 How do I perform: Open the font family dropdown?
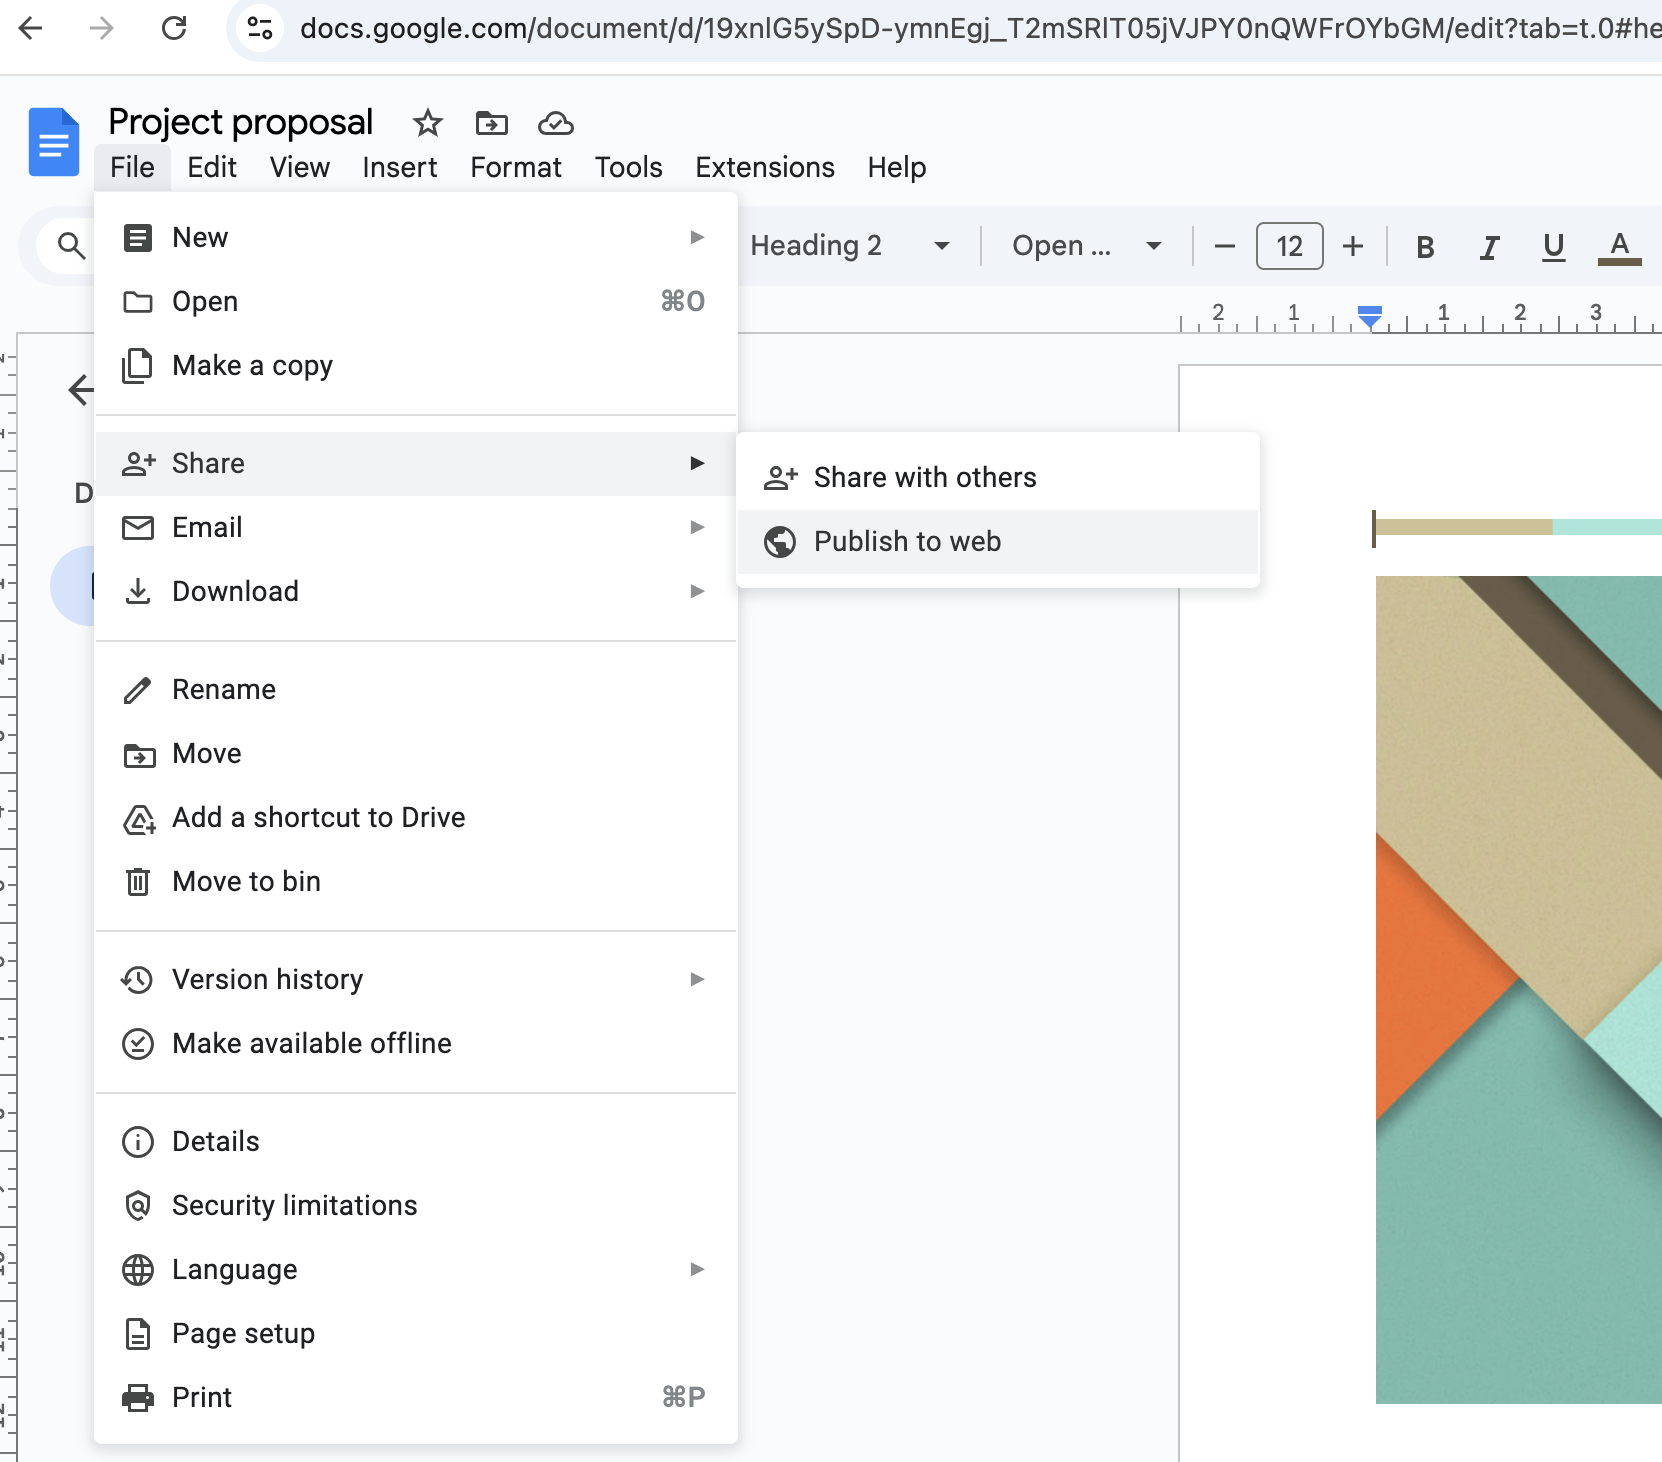[x=1087, y=246]
